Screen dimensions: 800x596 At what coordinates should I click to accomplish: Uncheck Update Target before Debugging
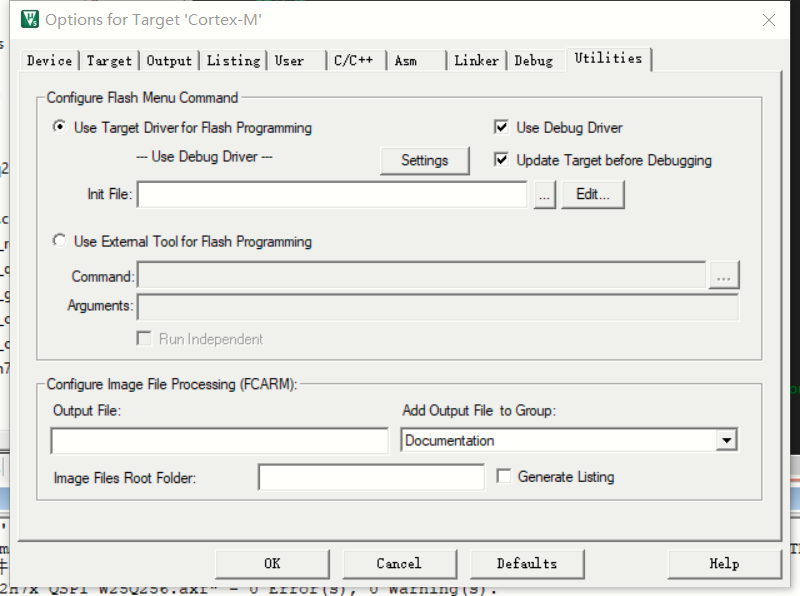click(x=501, y=160)
